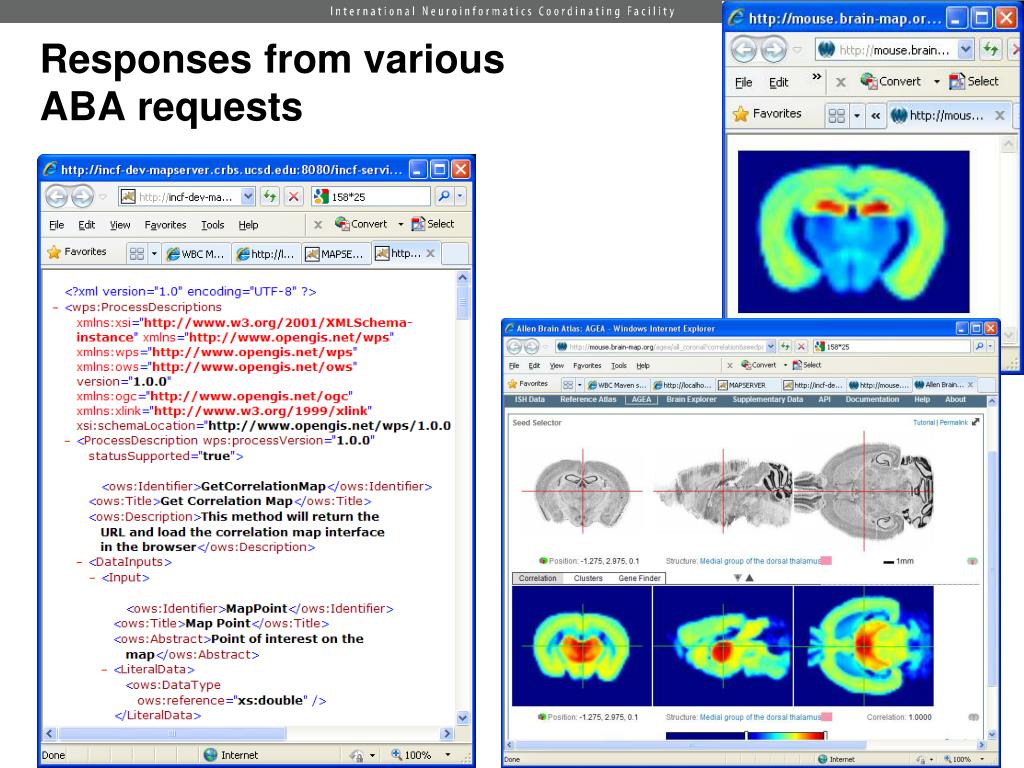The height and width of the screenshot is (768, 1024).
Task: Open Quick Tabs grid in incf-dev-mapserver window
Action: [136, 253]
